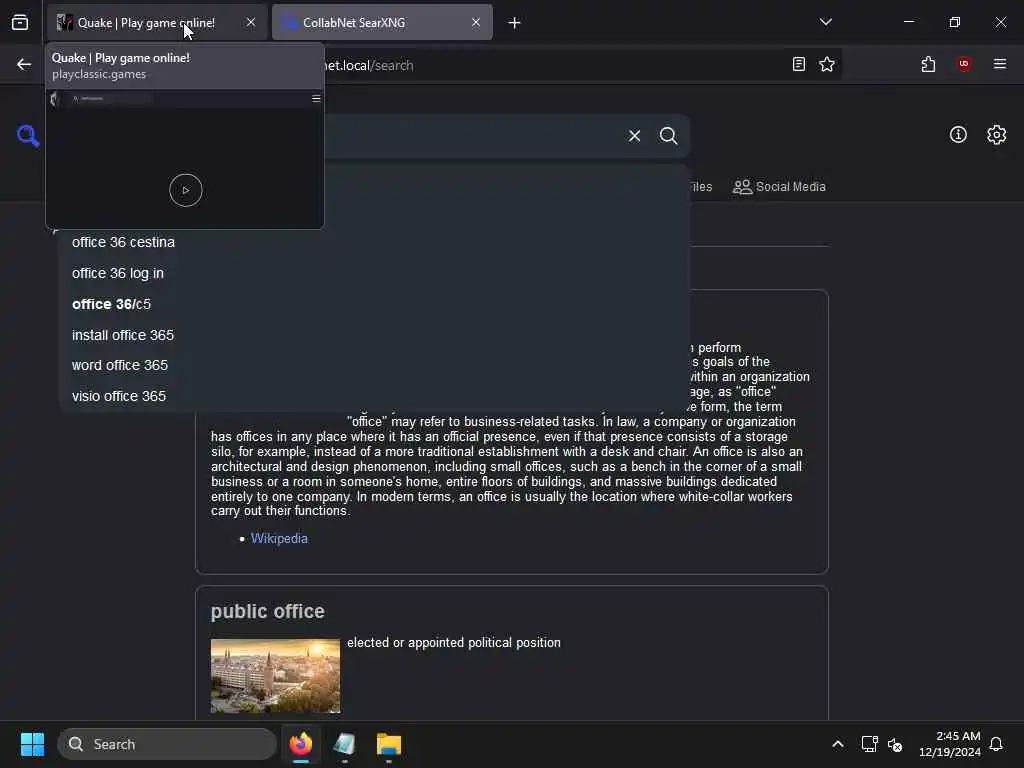Open the List all tabs dropdown
Viewport: 1024px width, 768px height.
coord(826,22)
